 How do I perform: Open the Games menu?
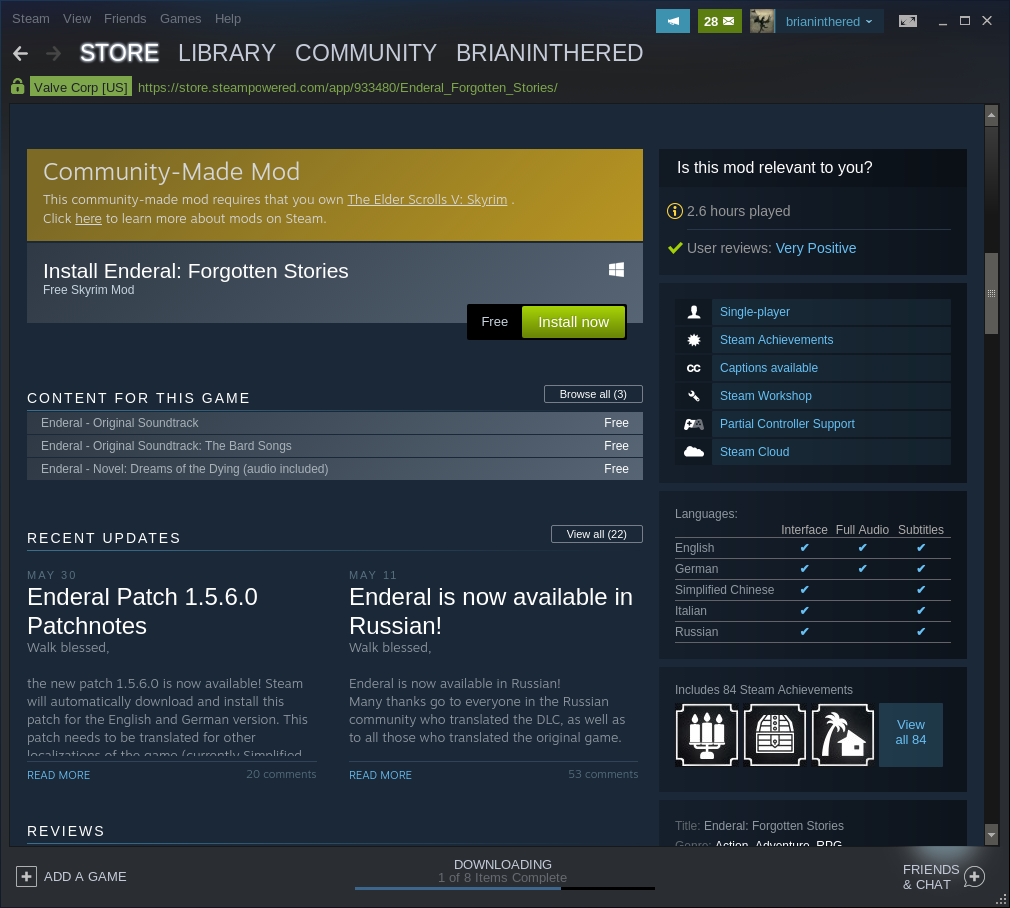180,19
